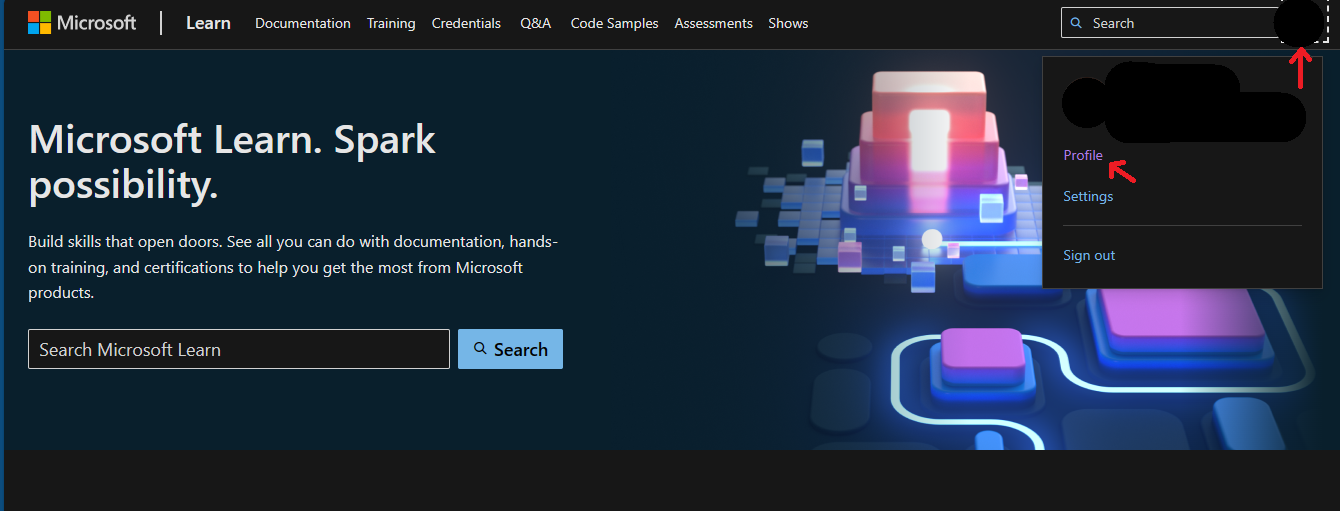Image resolution: width=1340 pixels, height=511 pixels.
Task: Open the Q&A menu item
Action: [x=536, y=23]
